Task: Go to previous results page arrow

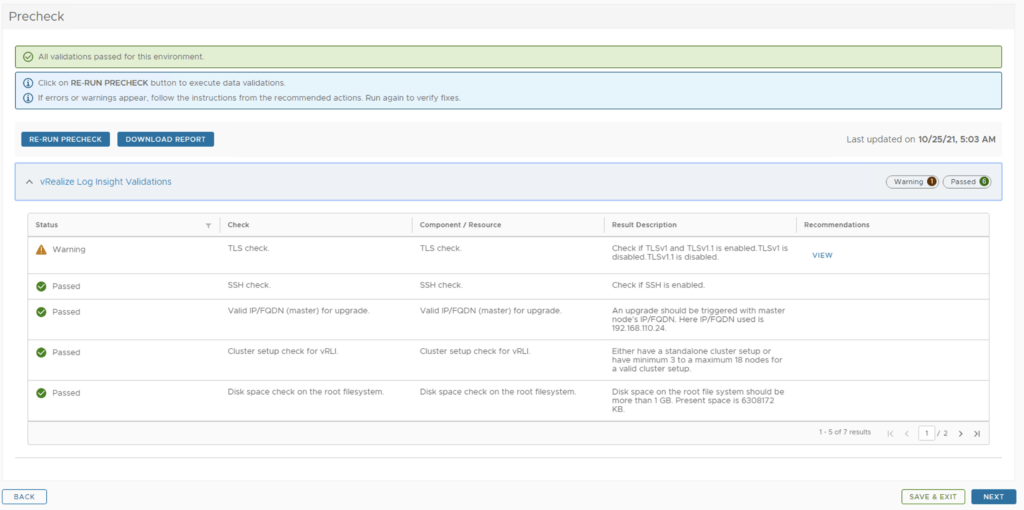Action: (906, 433)
